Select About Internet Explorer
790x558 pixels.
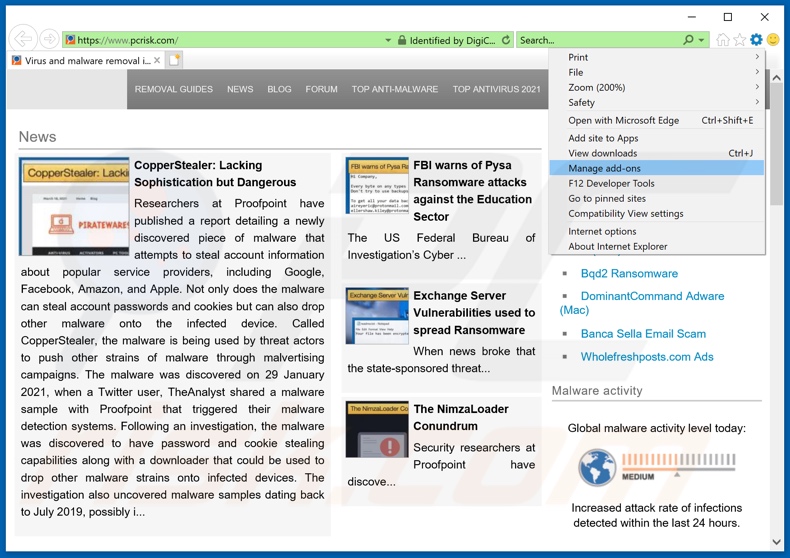click(x=657, y=246)
